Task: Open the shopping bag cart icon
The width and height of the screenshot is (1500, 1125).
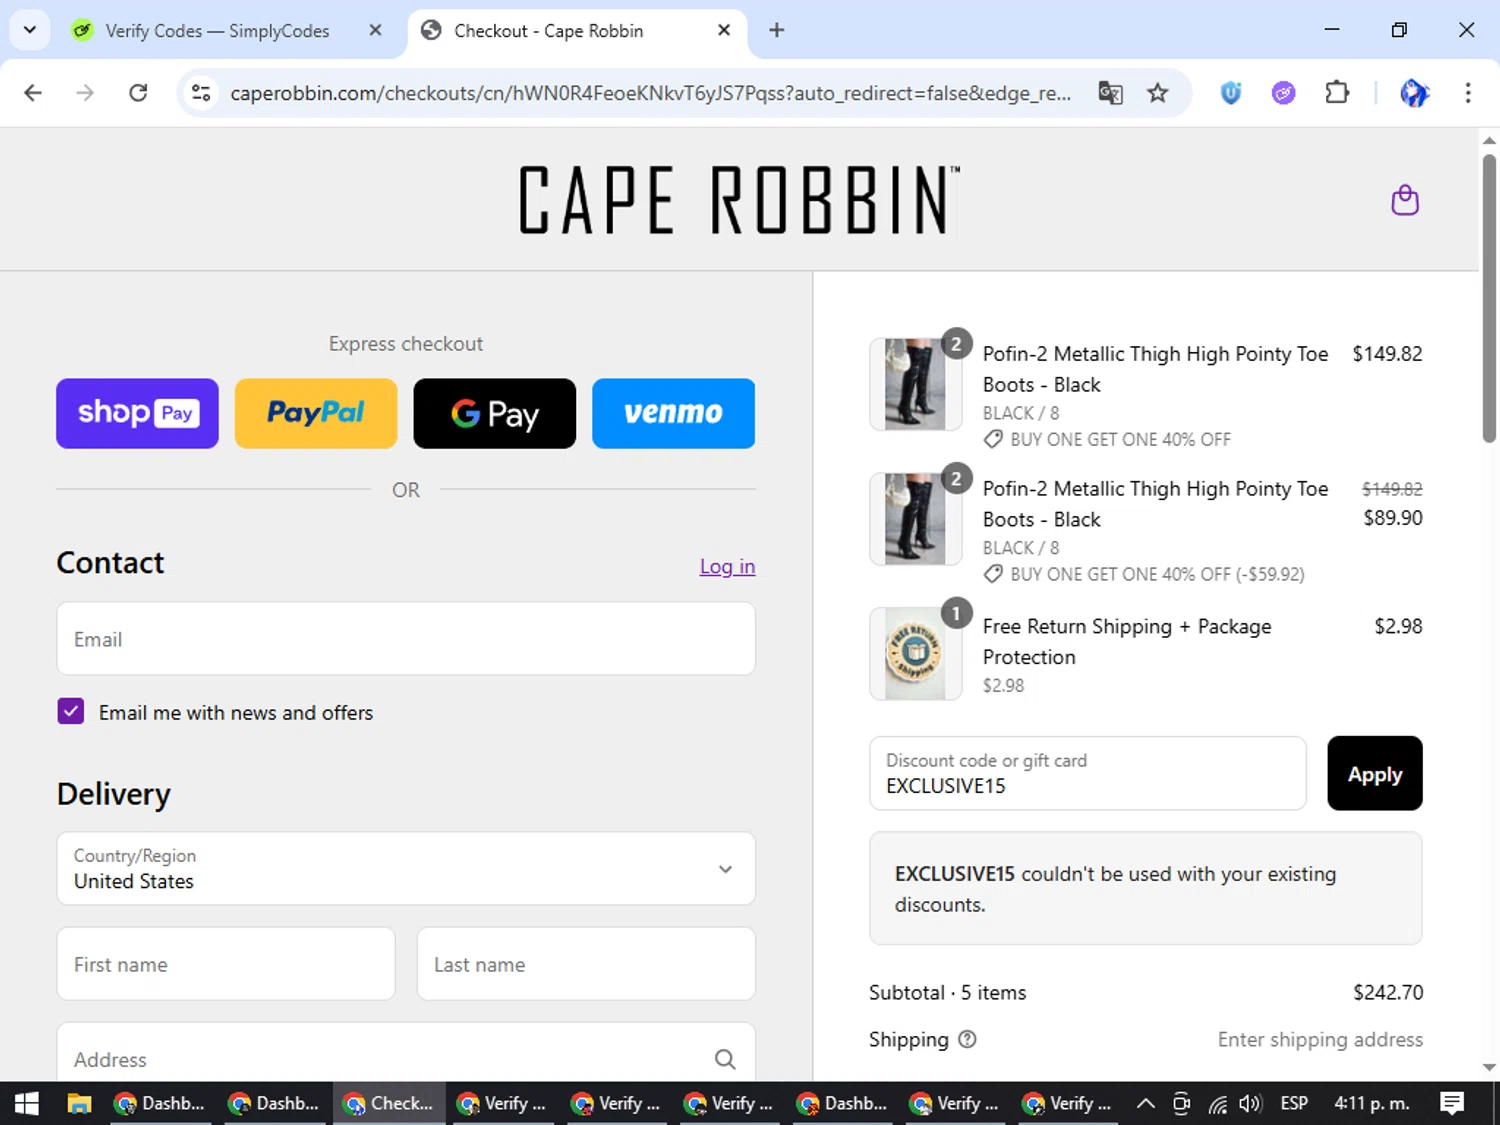Action: (1405, 200)
